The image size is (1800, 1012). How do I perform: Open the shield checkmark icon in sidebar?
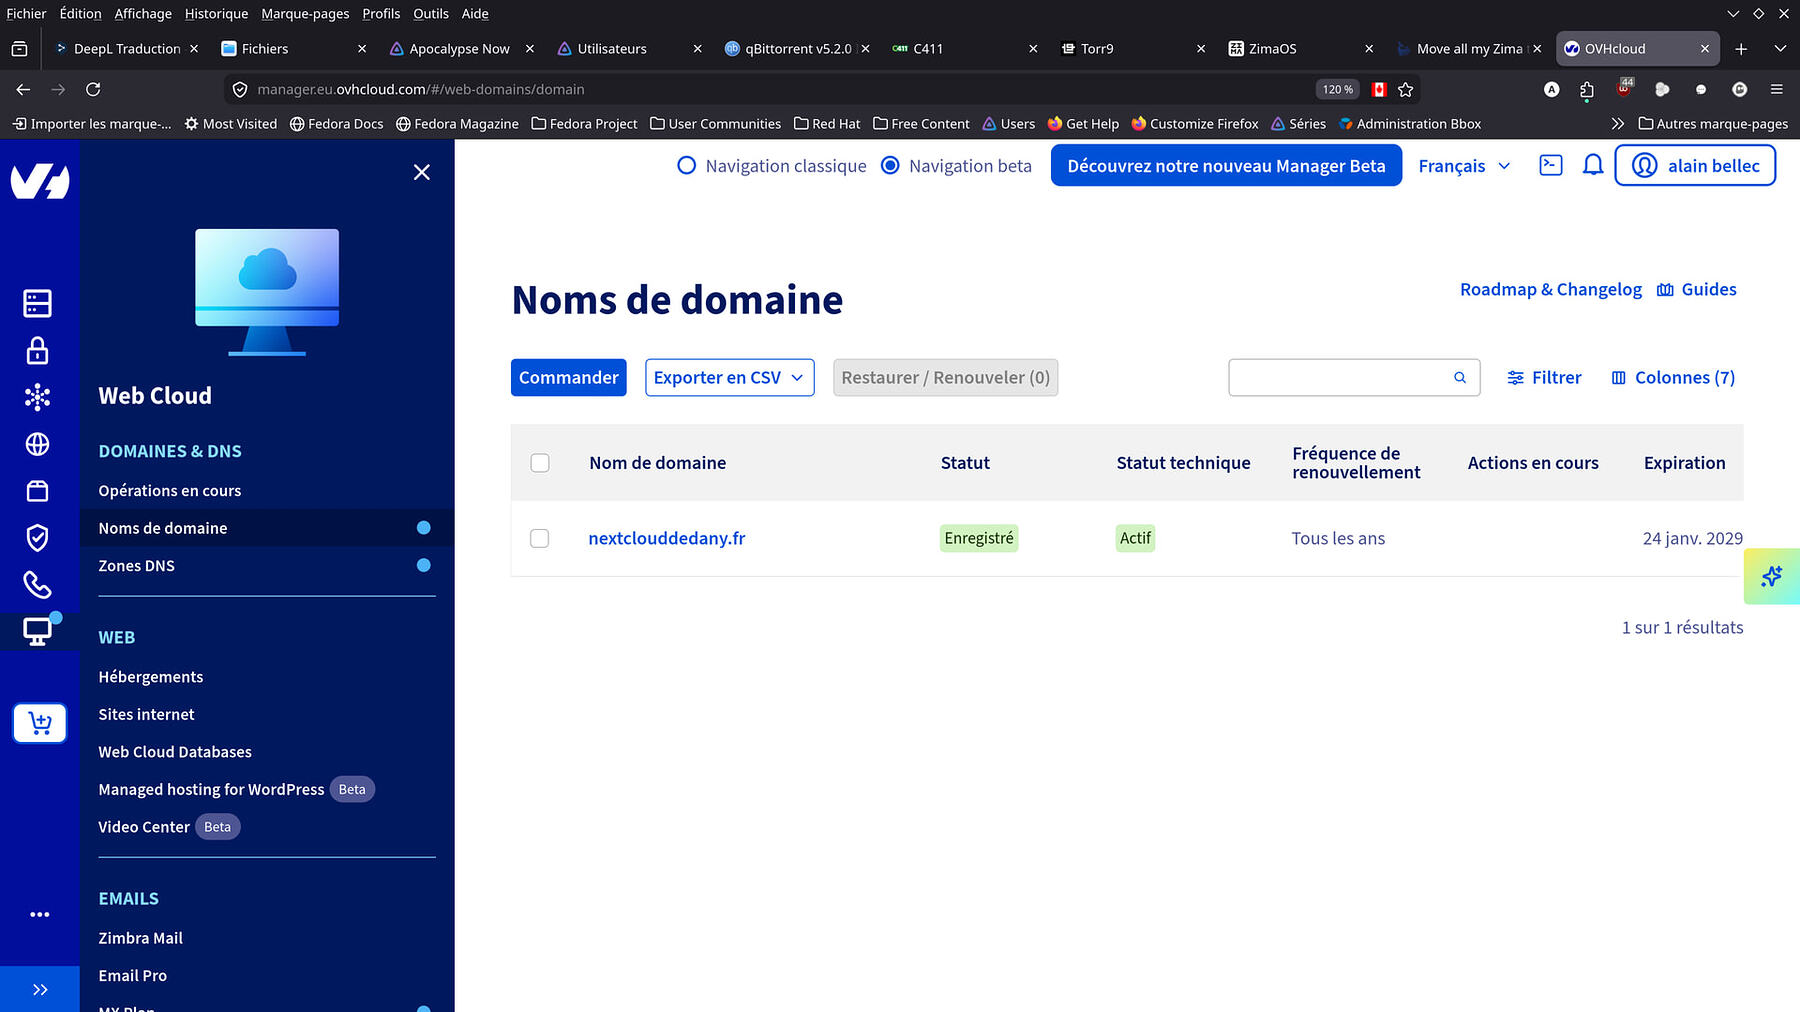(x=37, y=538)
